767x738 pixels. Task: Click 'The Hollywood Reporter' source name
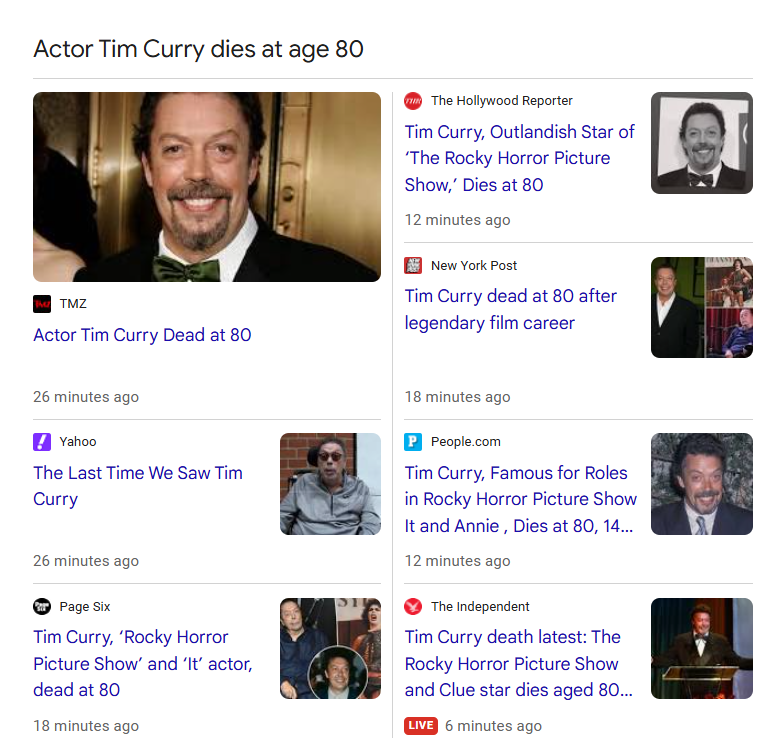pyautogui.click(x=501, y=101)
